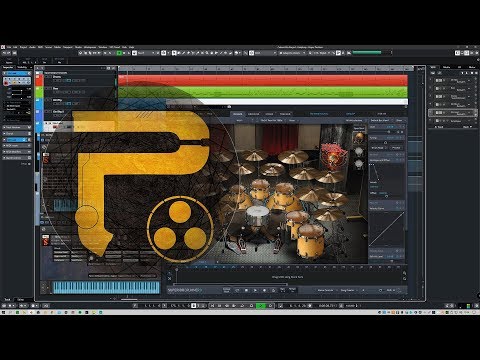Viewport: 480px width, 360px height.
Task: Mute the Bass track
Action: point(48,88)
